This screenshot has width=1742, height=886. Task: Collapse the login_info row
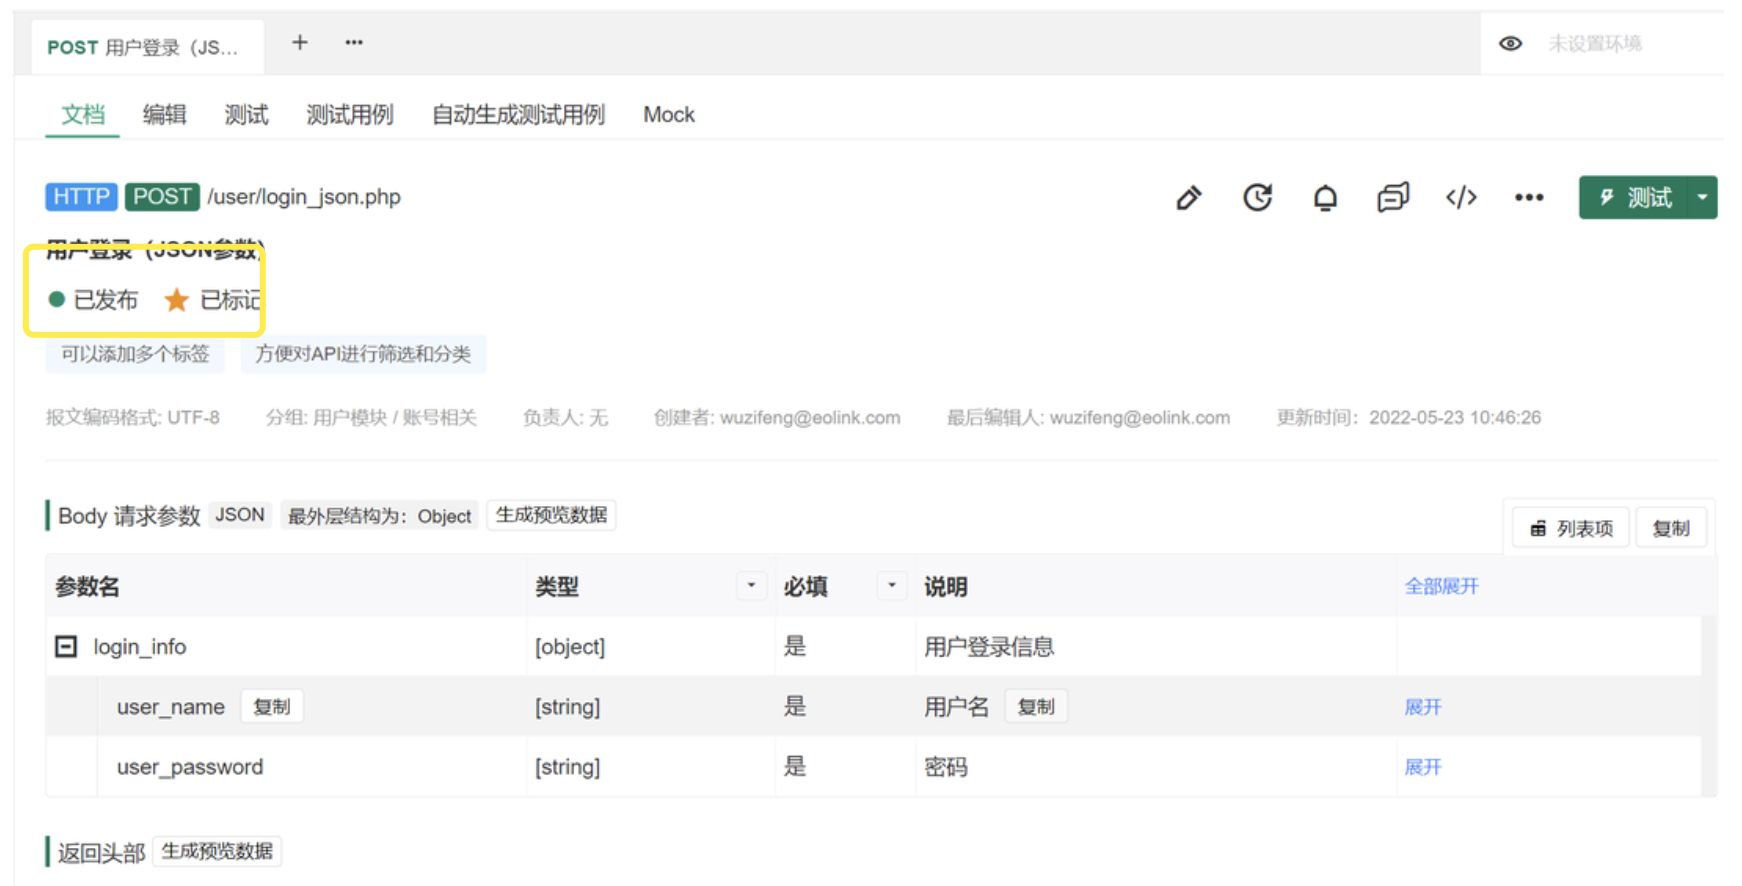(x=66, y=647)
